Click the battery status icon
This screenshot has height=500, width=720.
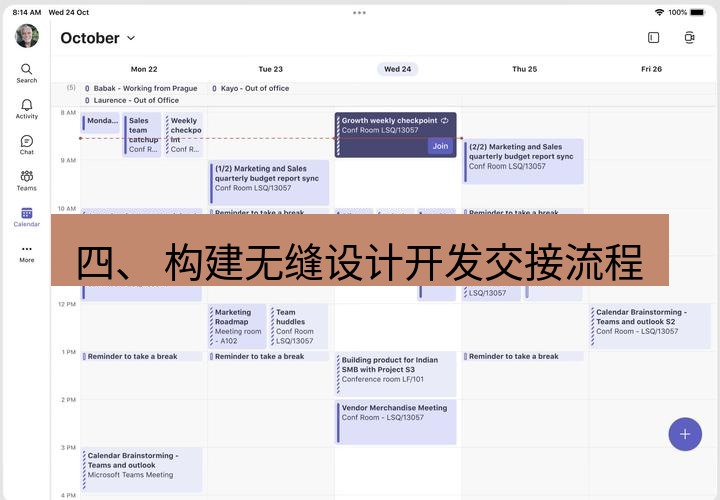[x=698, y=12]
